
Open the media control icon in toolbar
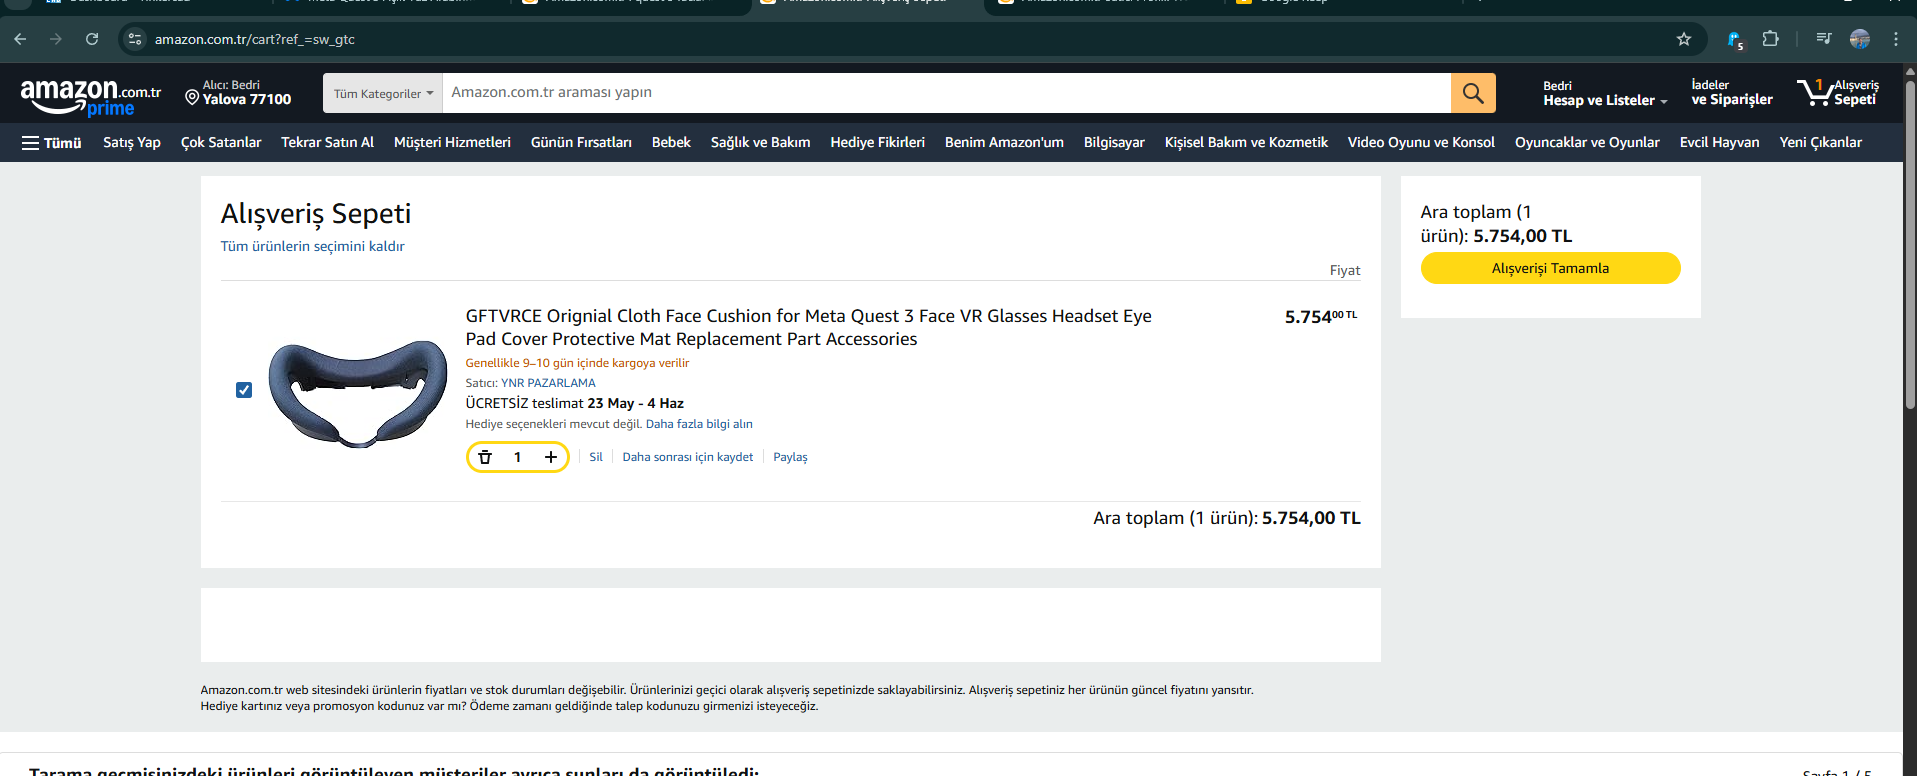tap(1824, 39)
